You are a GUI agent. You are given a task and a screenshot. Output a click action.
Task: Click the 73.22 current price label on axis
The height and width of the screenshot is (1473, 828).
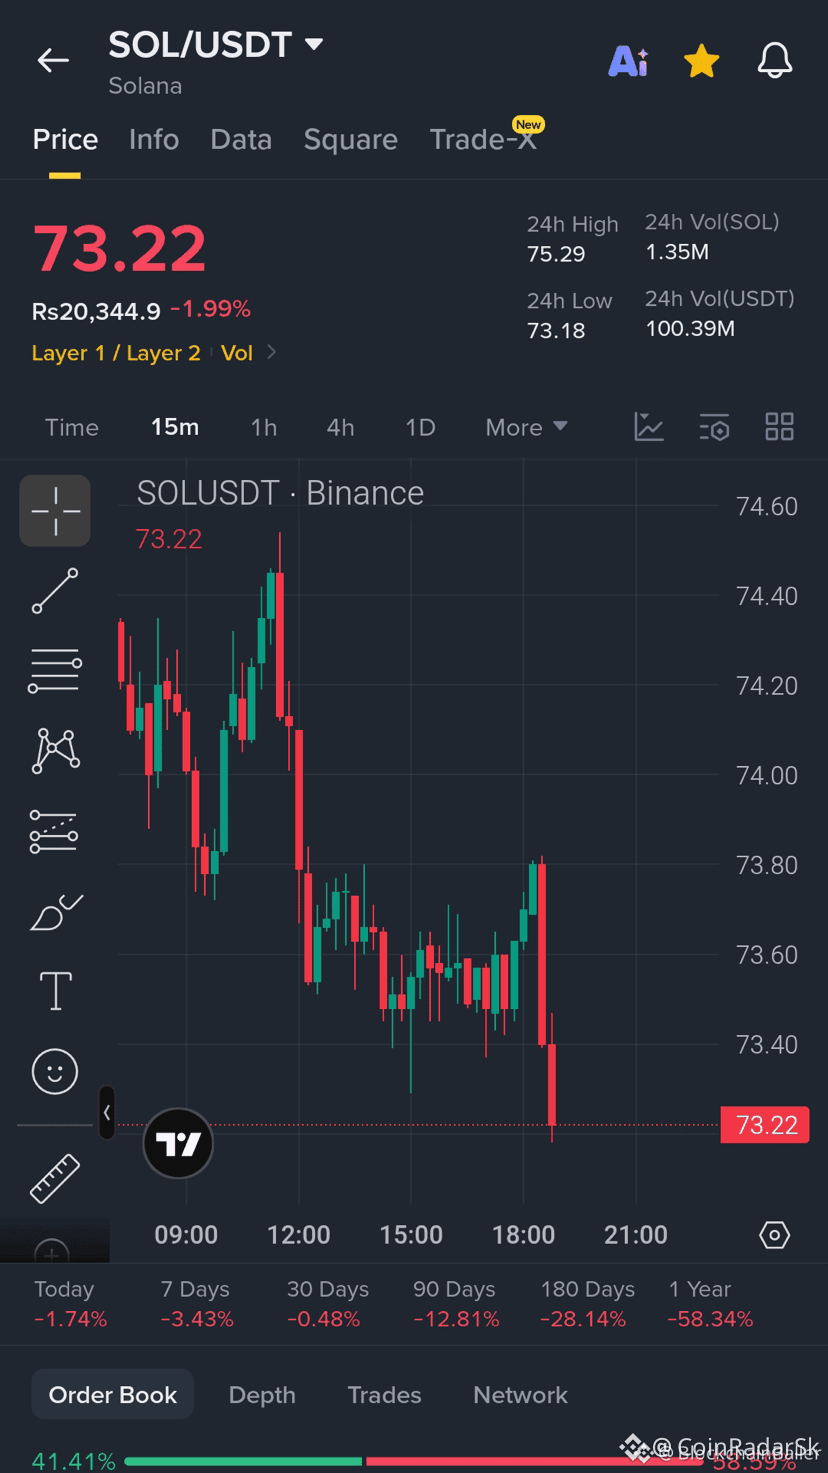point(765,1125)
